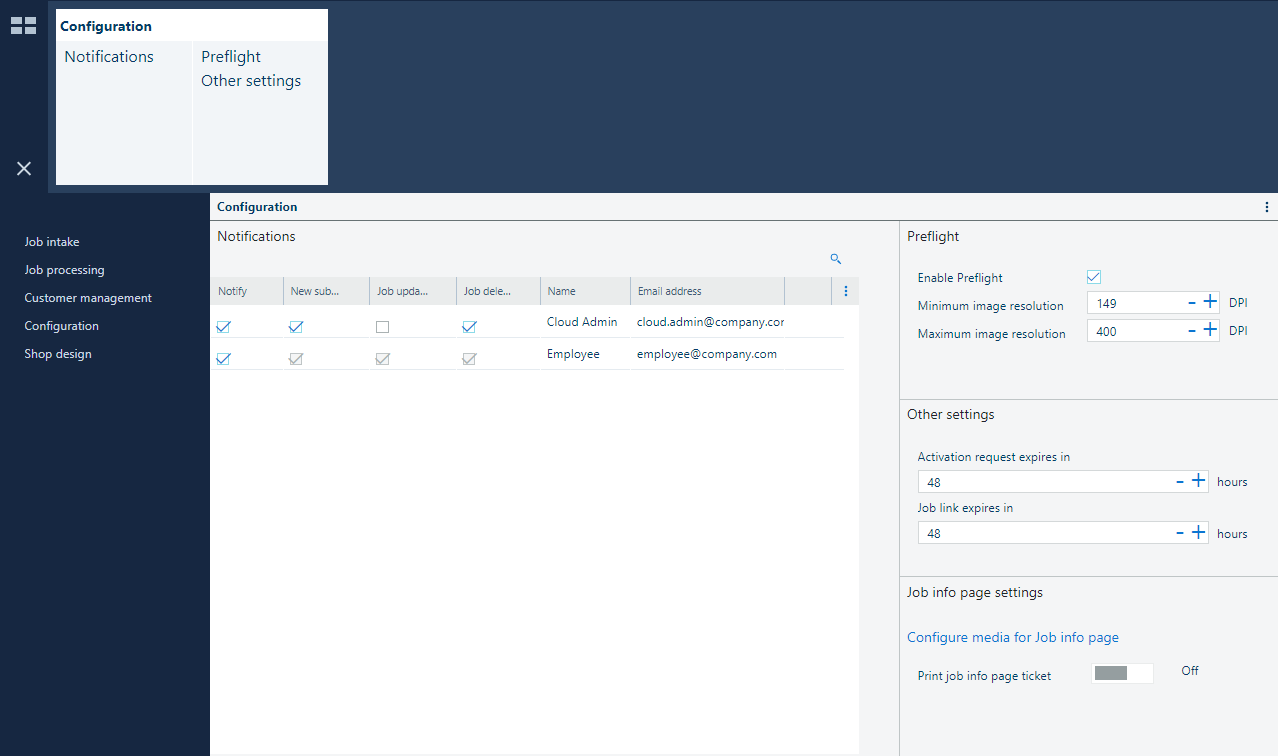Close the navigation overlay with X icon
The height and width of the screenshot is (756, 1278).
tap(24, 168)
